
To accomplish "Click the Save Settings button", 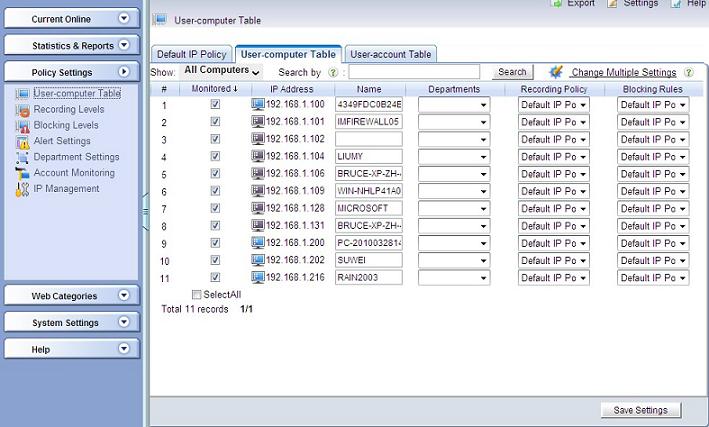I will [640, 410].
